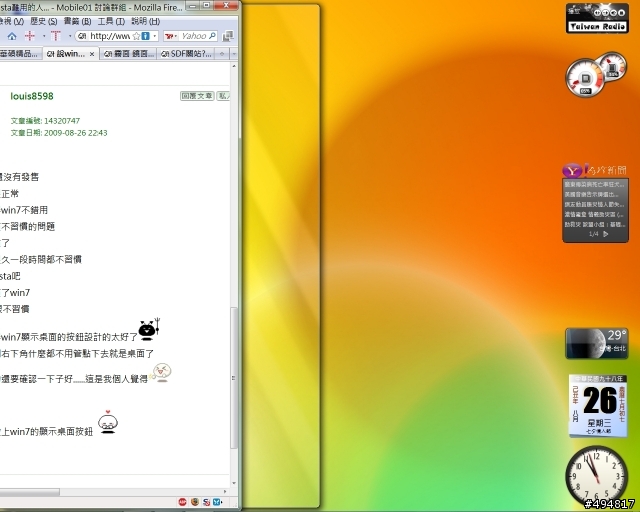Open first headline in Yahoo news gadget
This screenshot has height=512, width=640.
coord(595,185)
